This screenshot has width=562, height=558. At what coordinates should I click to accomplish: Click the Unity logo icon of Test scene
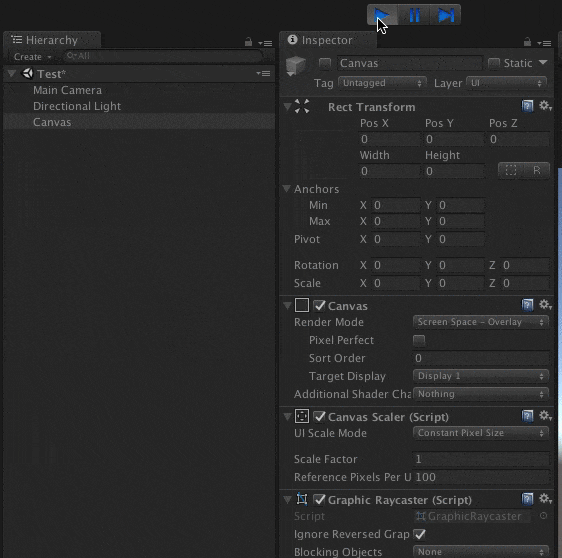pos(28,73)
